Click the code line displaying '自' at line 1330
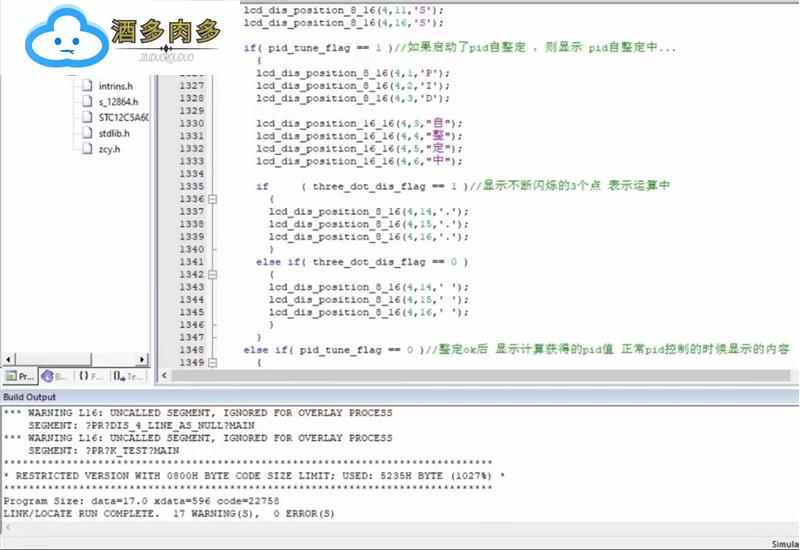Screen dimensions: 800x550 [359, 123]
